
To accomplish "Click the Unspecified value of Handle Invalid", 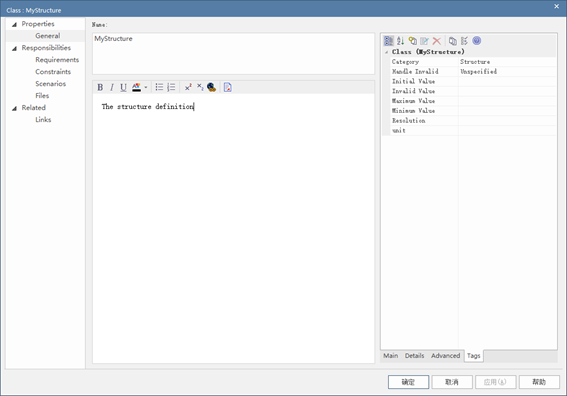I will 478,72.
